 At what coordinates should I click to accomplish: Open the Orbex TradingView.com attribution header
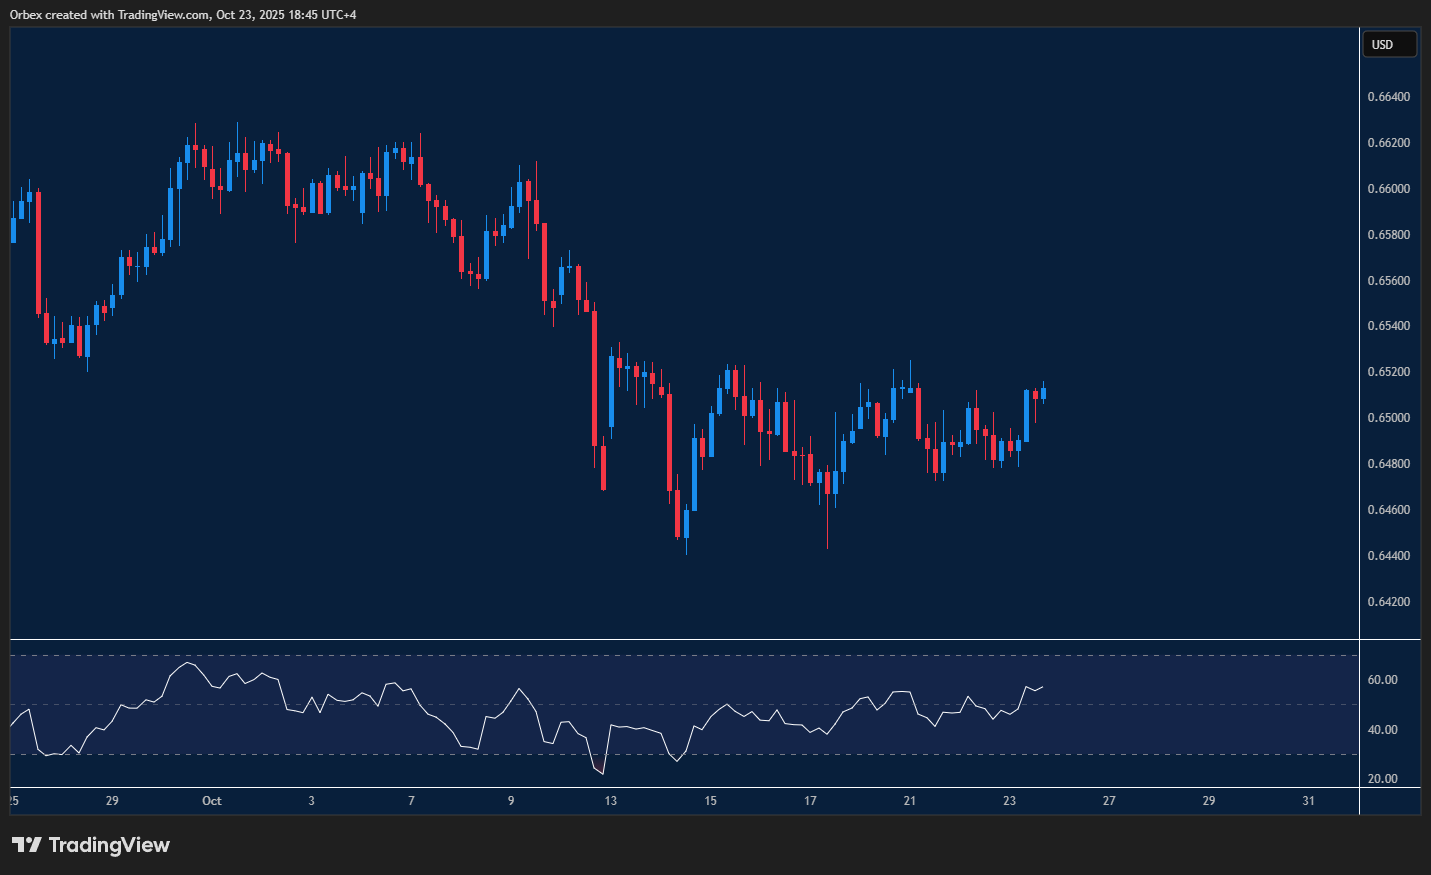click(183, 14)
